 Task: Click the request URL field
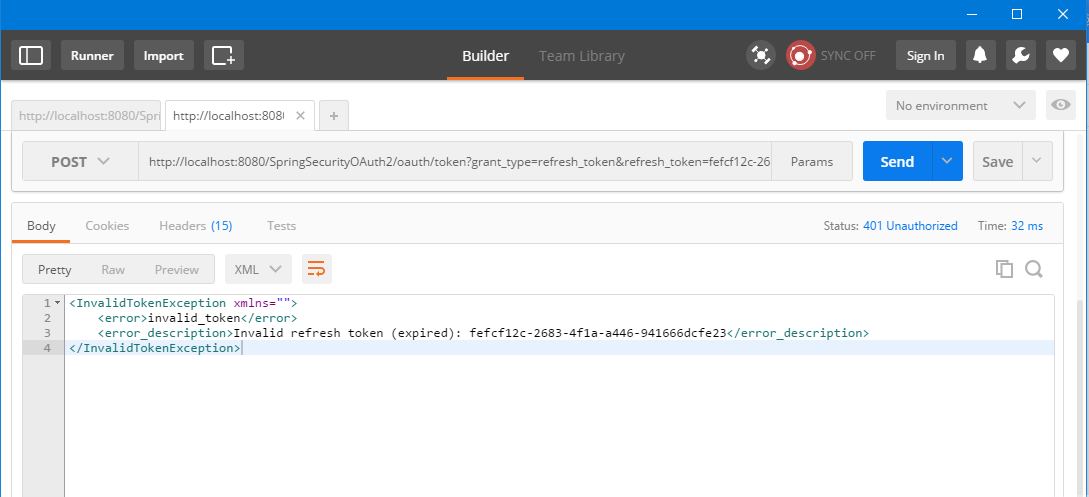(x=455, y=162)
